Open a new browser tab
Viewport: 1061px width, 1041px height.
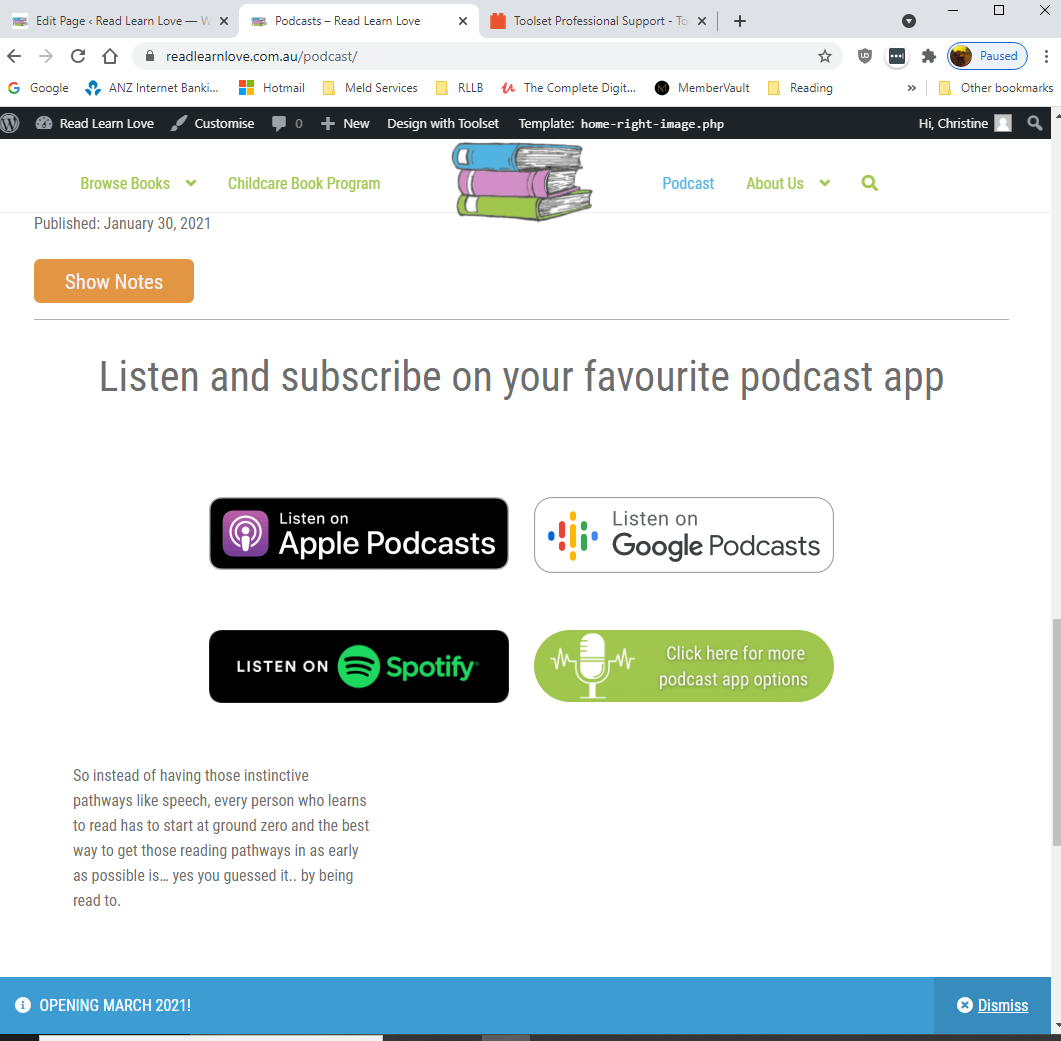(740, 21)
